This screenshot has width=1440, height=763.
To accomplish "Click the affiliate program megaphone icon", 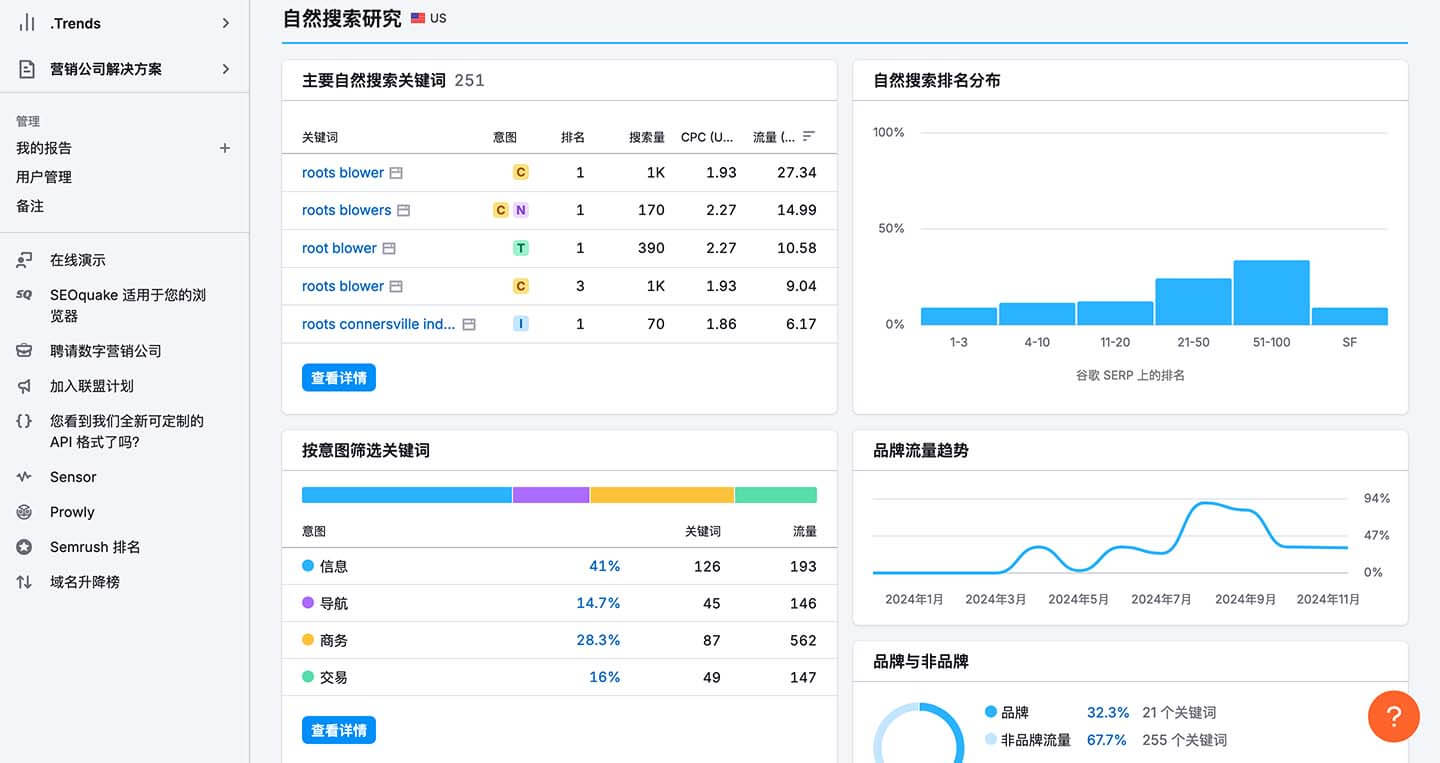I will [24, 386].
